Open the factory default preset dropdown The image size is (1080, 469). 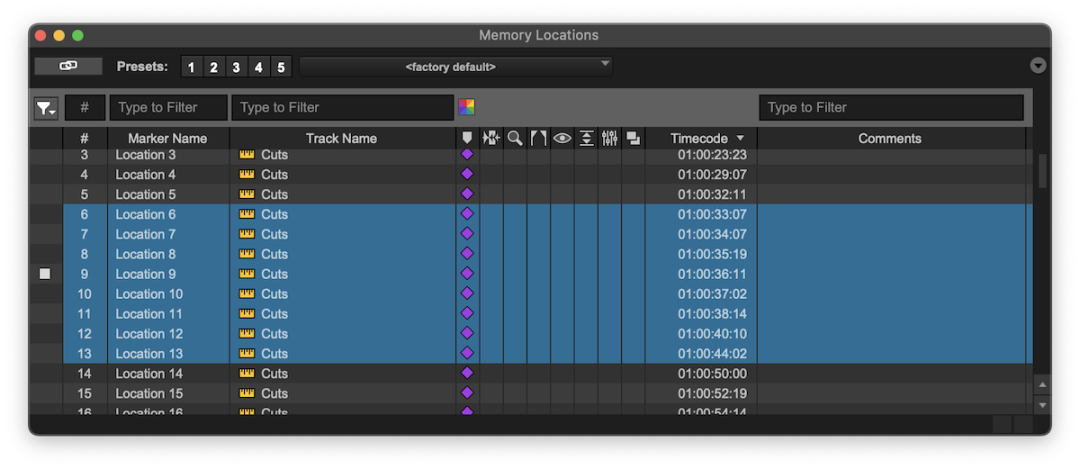tap(456, 67)
